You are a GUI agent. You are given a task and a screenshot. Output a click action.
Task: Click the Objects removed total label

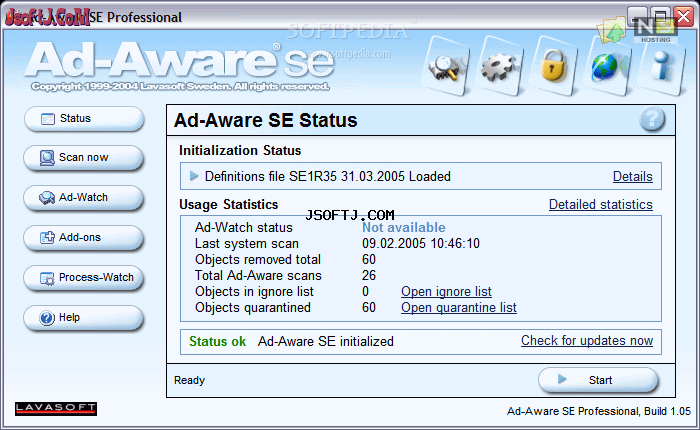[258, 259]
